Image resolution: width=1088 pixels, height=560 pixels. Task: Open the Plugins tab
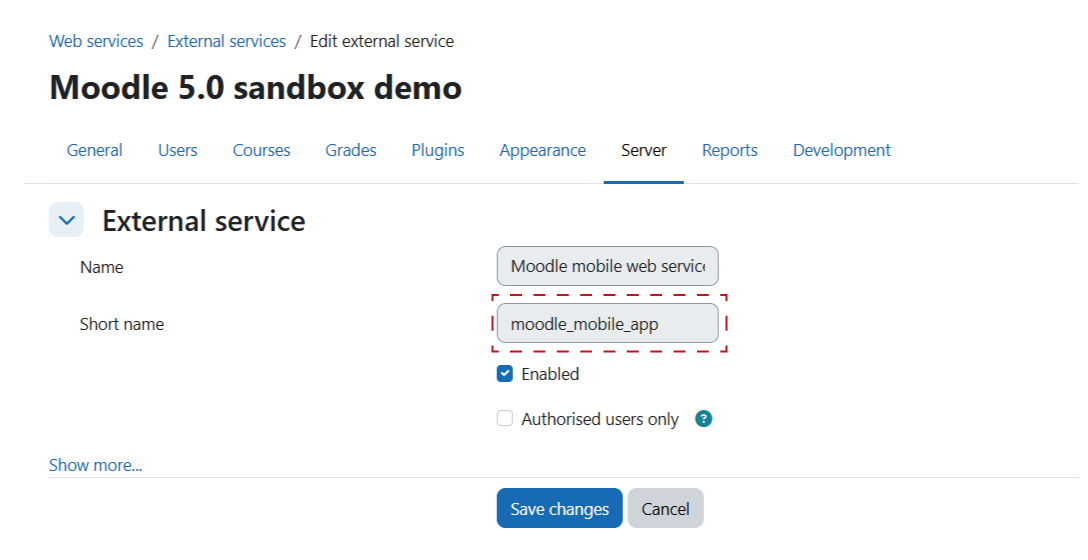pos(437,150)
